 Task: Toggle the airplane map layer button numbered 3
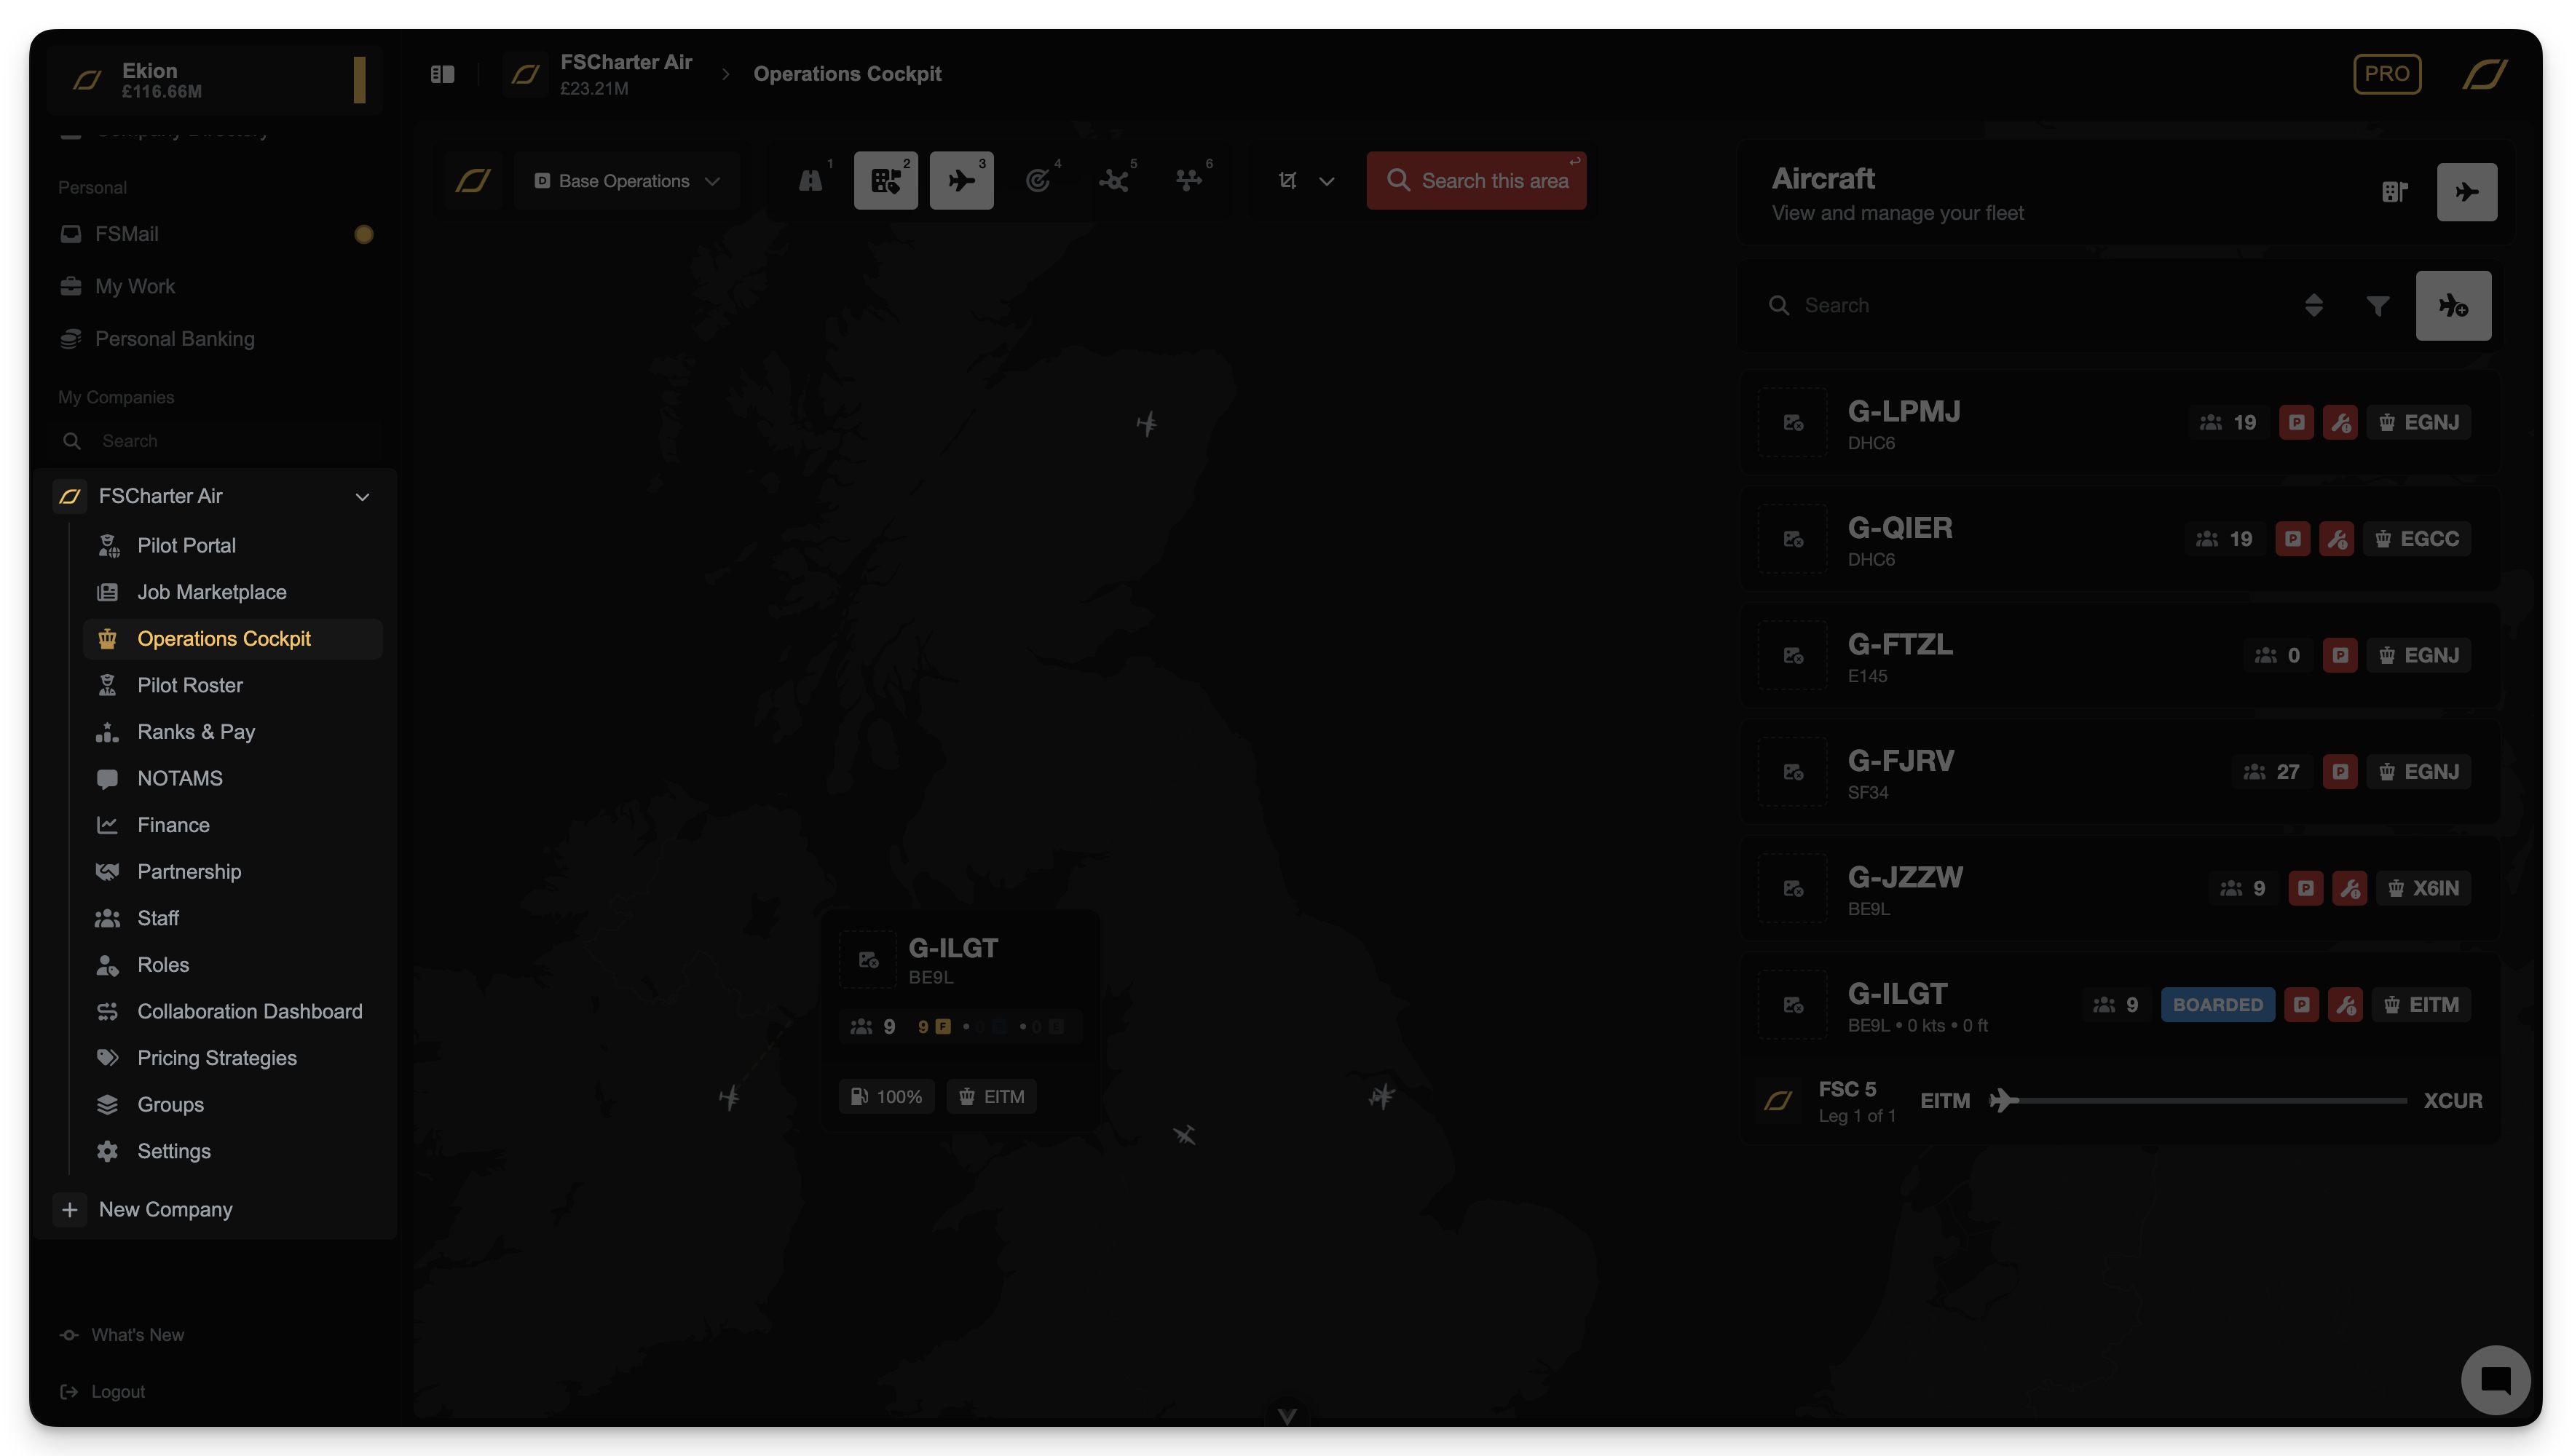point(961,181)
